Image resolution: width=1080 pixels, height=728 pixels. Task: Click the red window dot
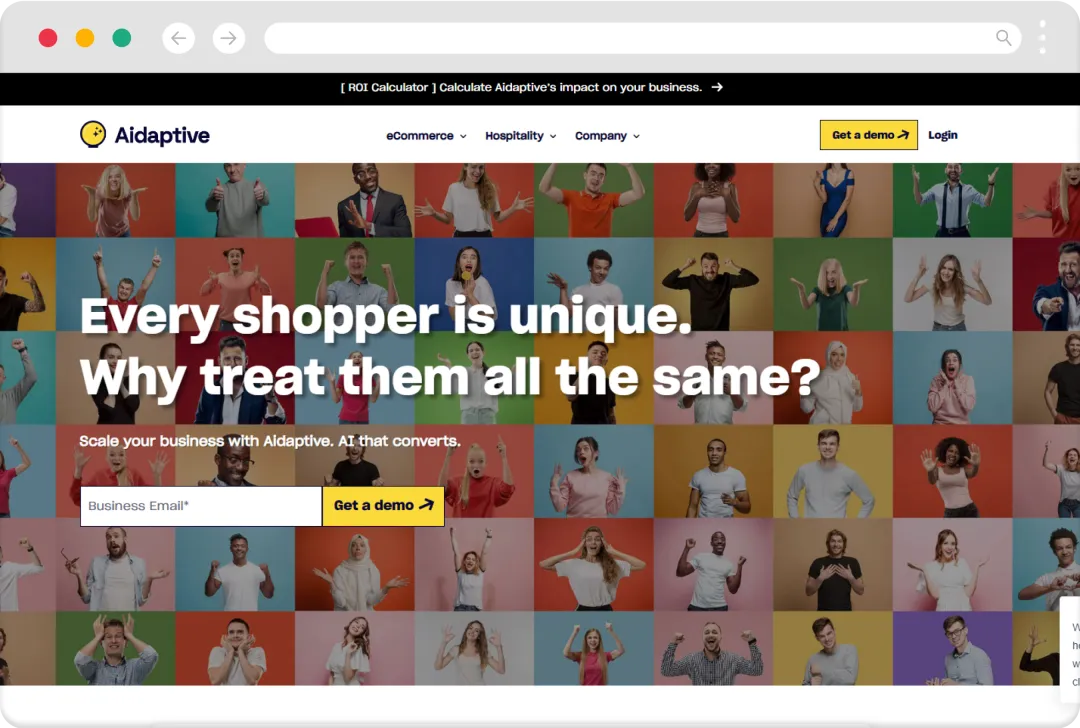pos(48,38)
